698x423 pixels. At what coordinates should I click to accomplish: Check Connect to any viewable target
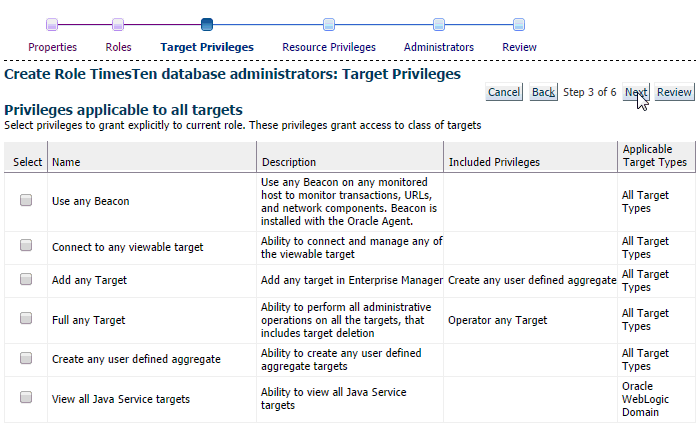click(x=26, y=245)
